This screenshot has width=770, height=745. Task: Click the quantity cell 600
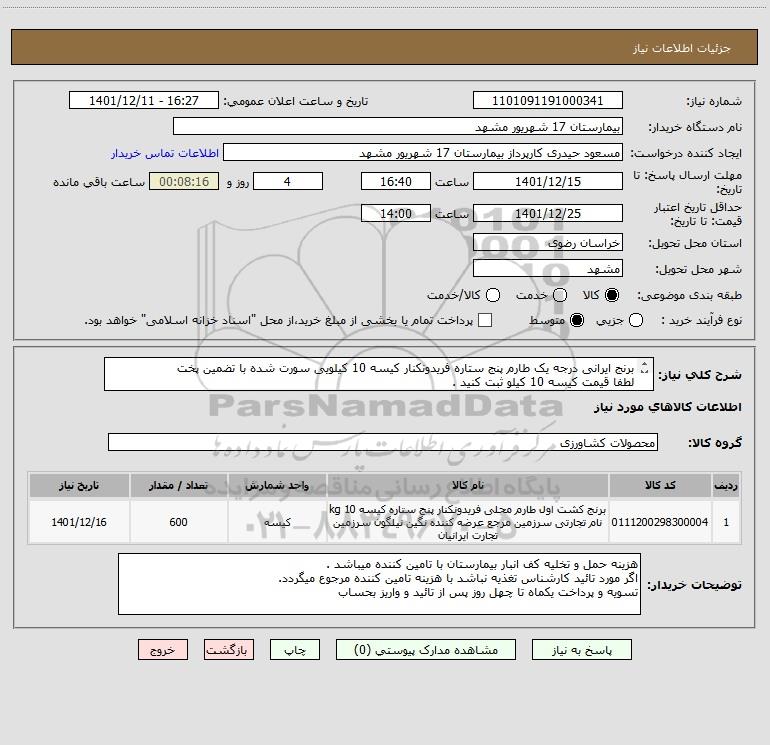pyautogui.click(x=179, y=522)
